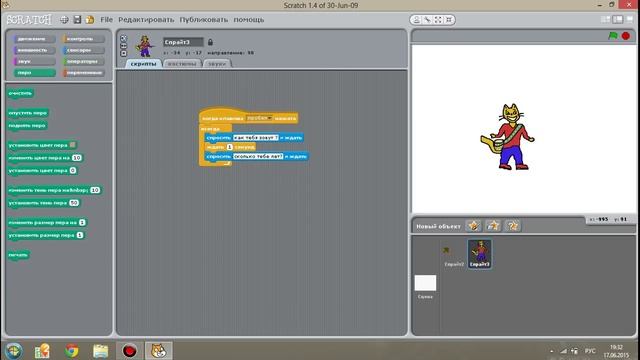
Task: Select the Duplicate stamp tool
Action: point(416,20)
